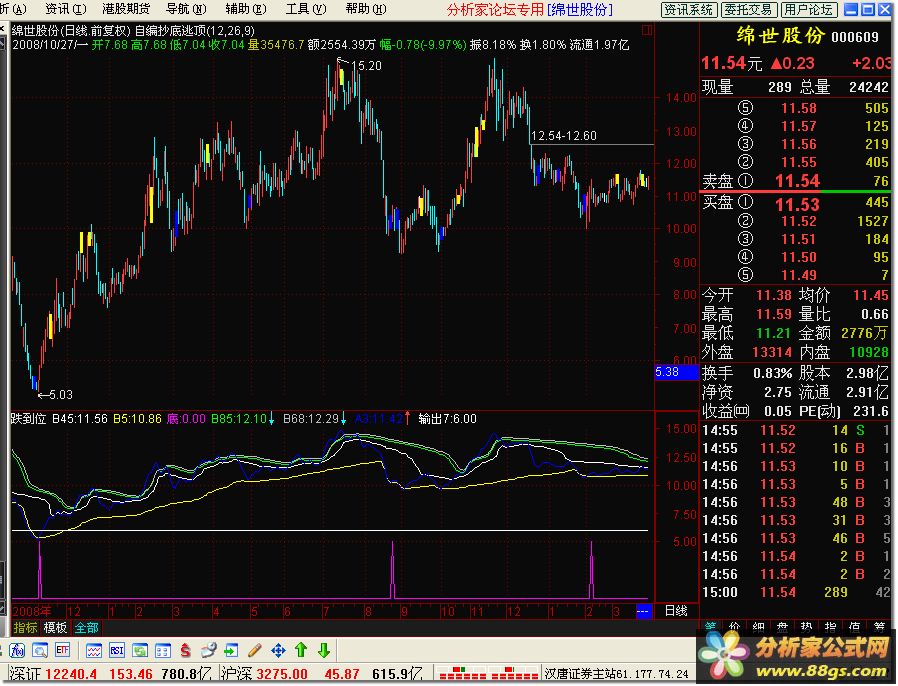Click the 用户论坛 button
The width and height of the screenshot is (898, 686).
tap(809, 10)
